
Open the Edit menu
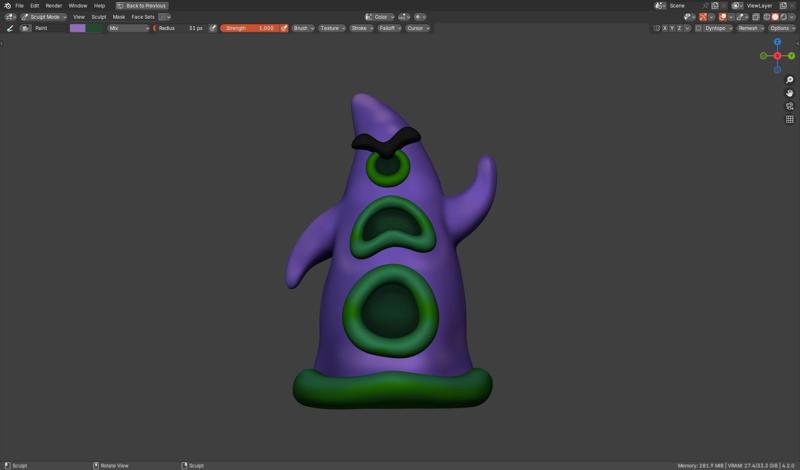coord(35,6)
